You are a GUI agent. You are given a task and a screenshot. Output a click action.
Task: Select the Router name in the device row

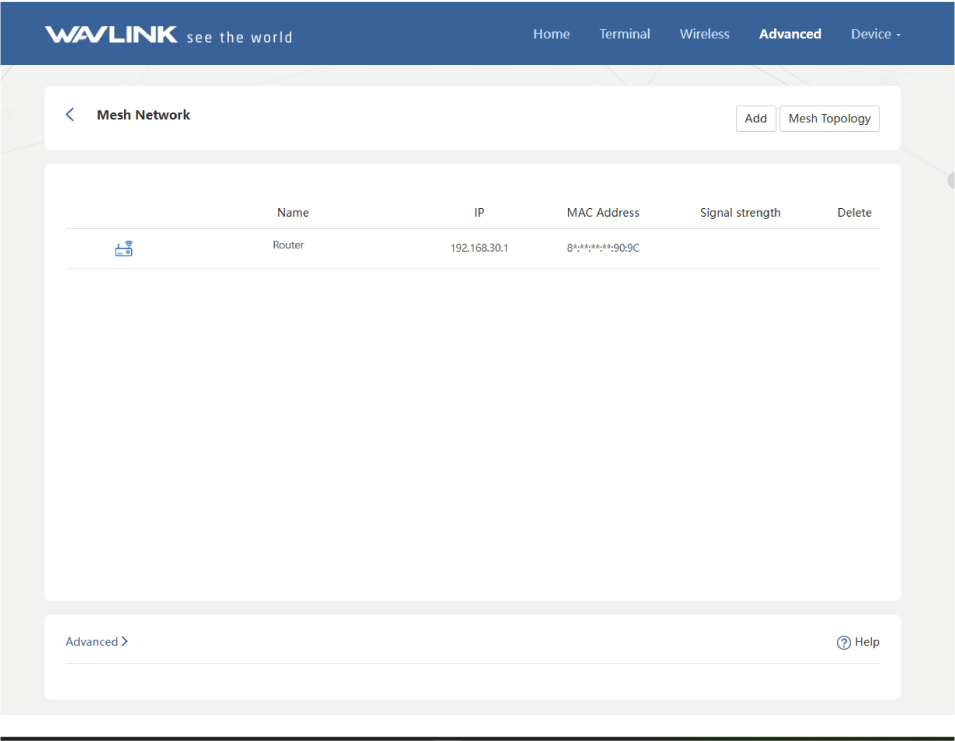point(288,245)
